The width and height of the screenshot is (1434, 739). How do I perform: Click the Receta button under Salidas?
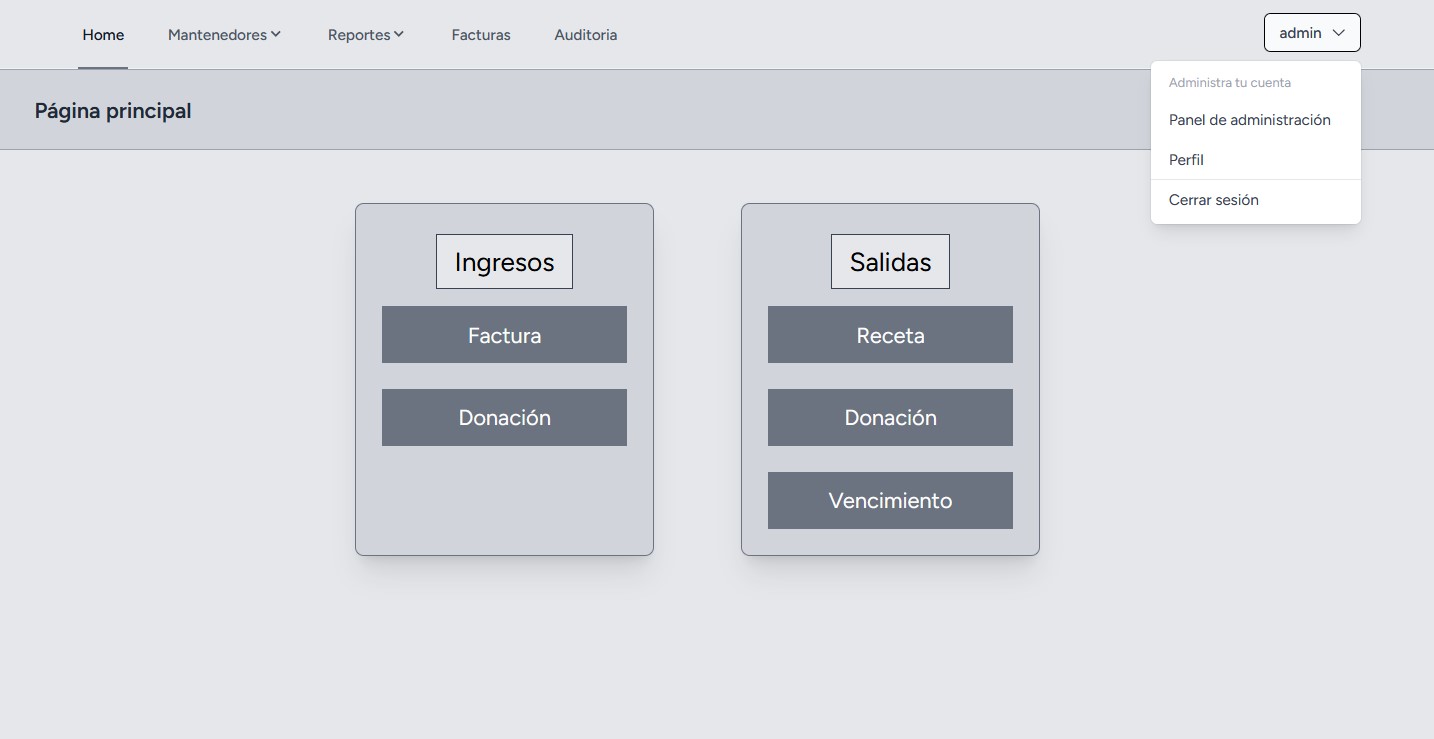890,335
